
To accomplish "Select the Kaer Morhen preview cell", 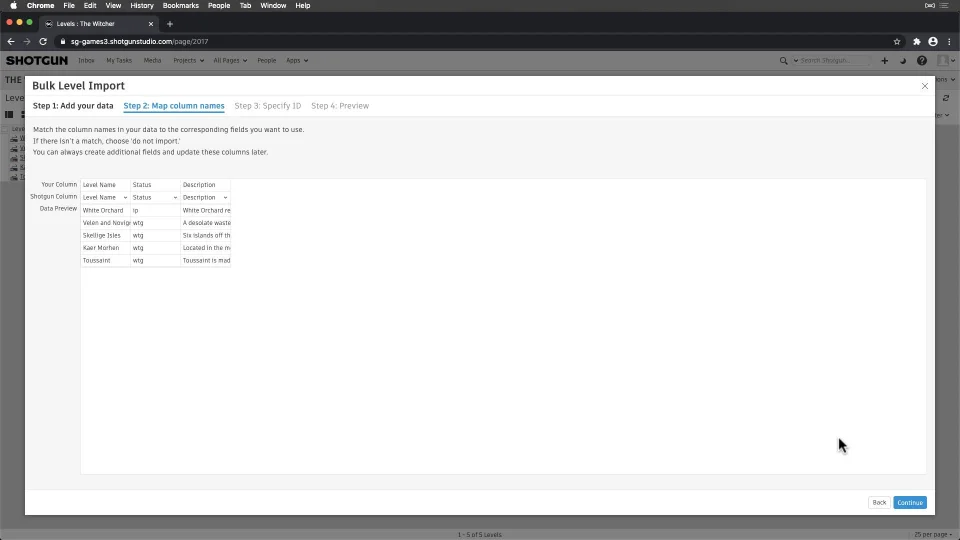I will coord(105,248).
